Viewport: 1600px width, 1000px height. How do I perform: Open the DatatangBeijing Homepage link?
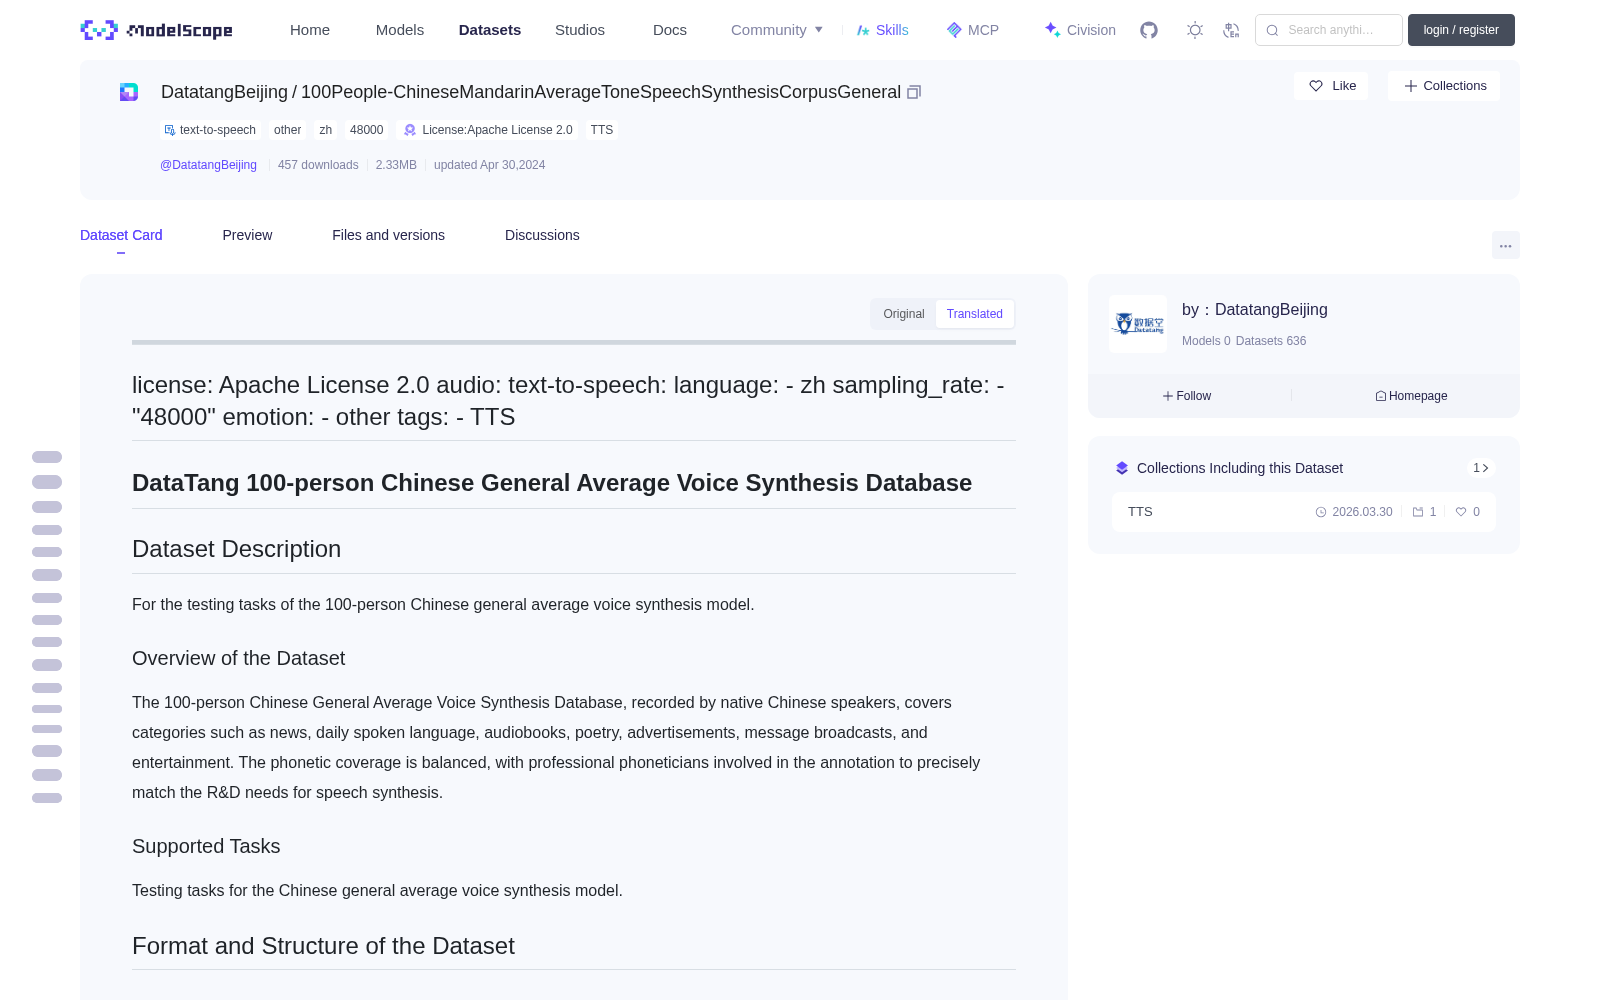[x=1411, y=396]
